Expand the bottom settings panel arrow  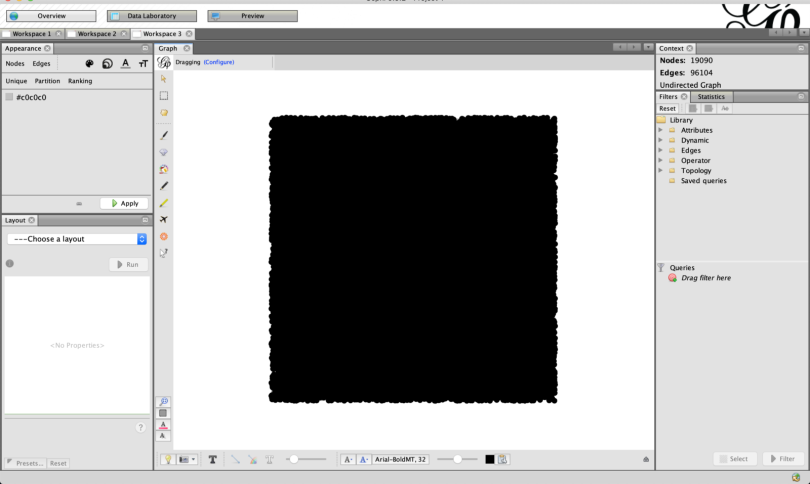646,459
